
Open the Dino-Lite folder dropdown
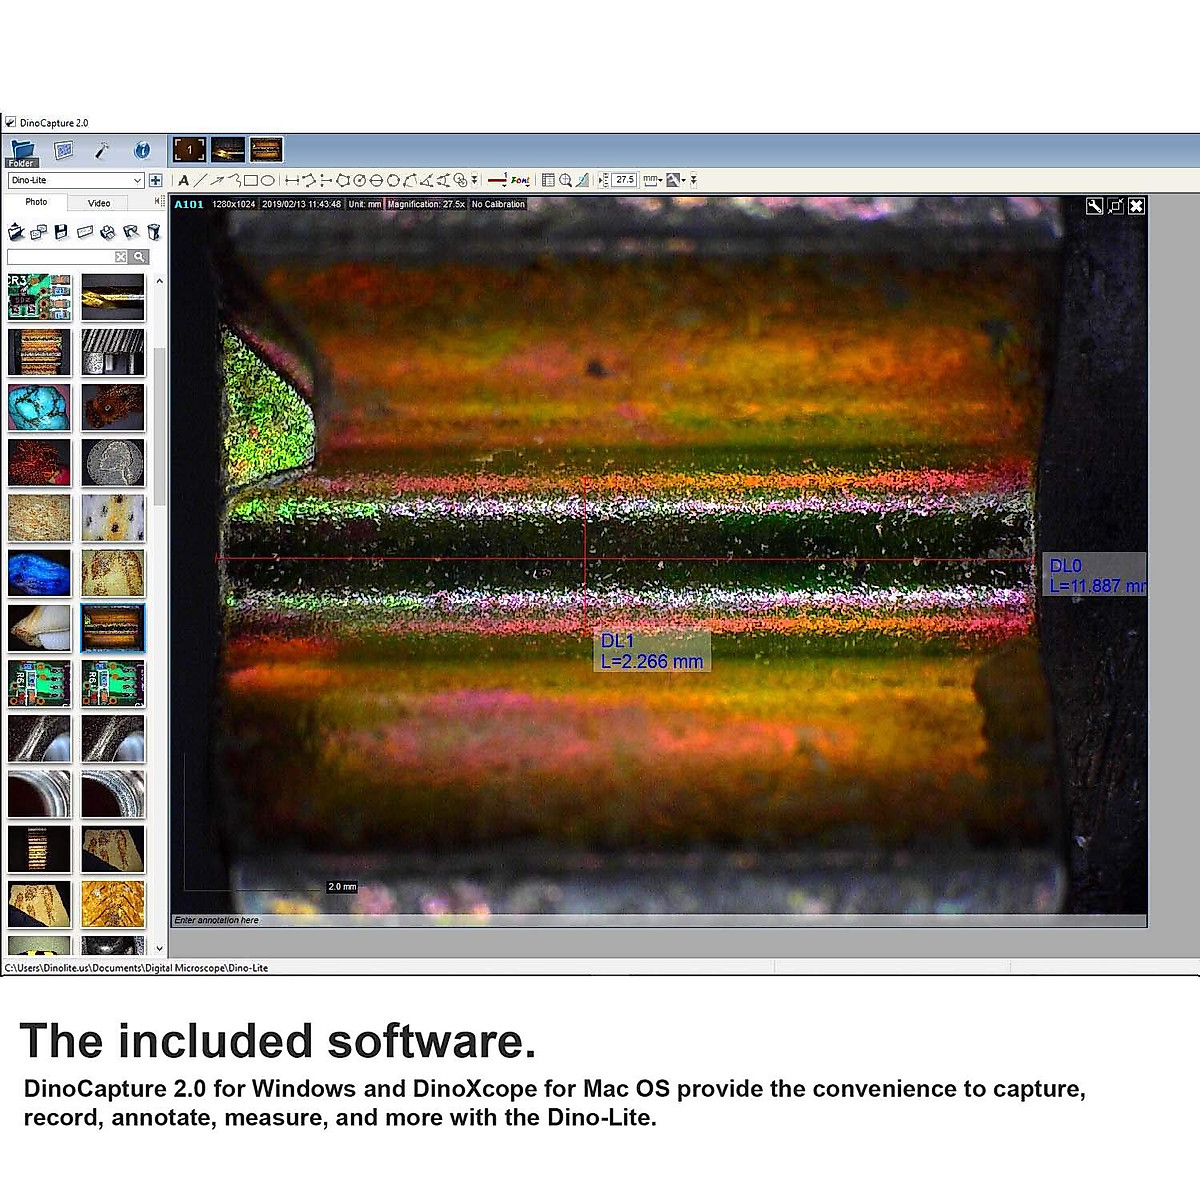137,181
